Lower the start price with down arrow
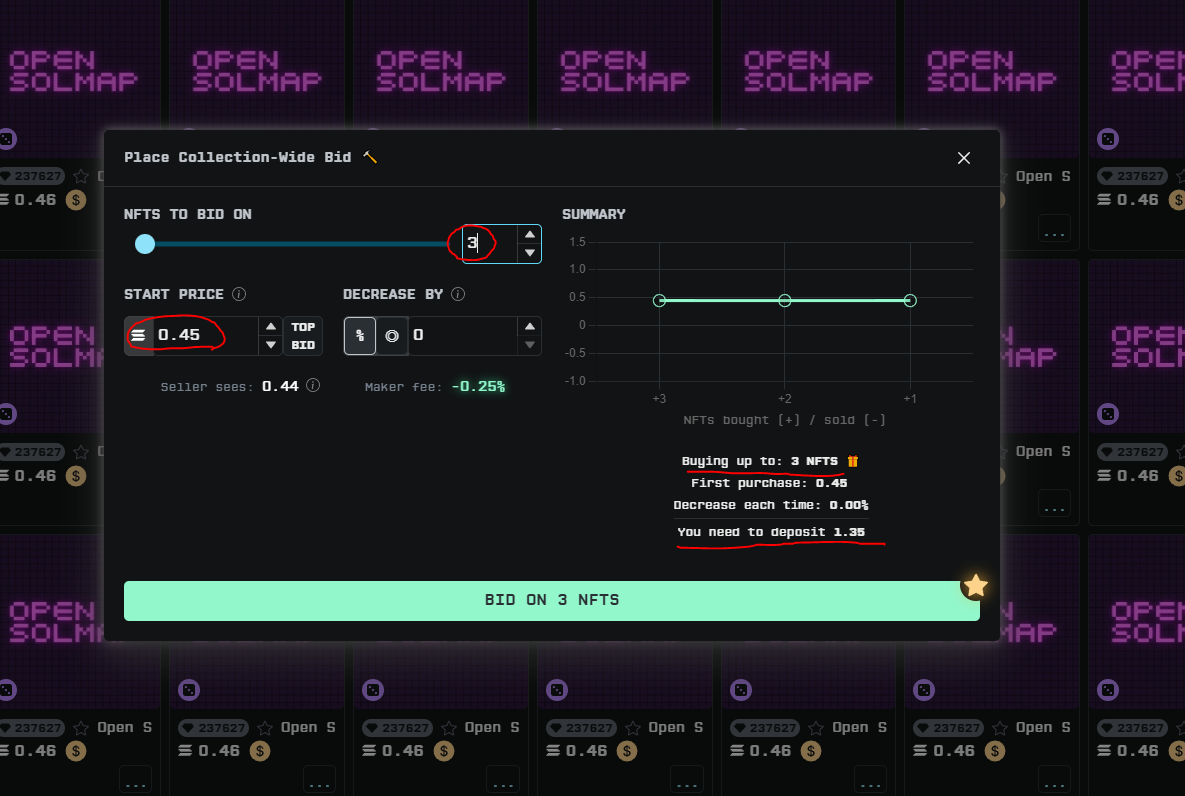Image resolution: width=1185 pixels, height=796 pixels. [x=271, y=345]
